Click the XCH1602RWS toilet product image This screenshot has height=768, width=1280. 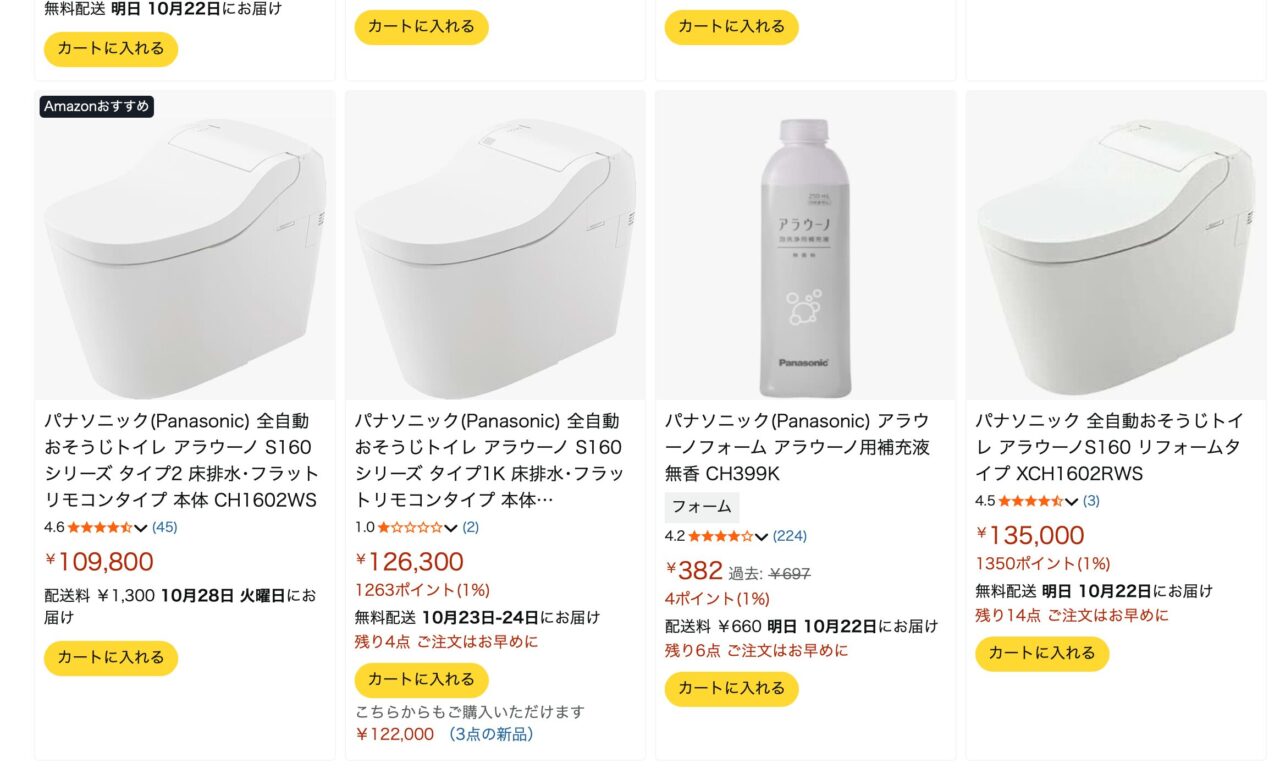coord(1115,246)
